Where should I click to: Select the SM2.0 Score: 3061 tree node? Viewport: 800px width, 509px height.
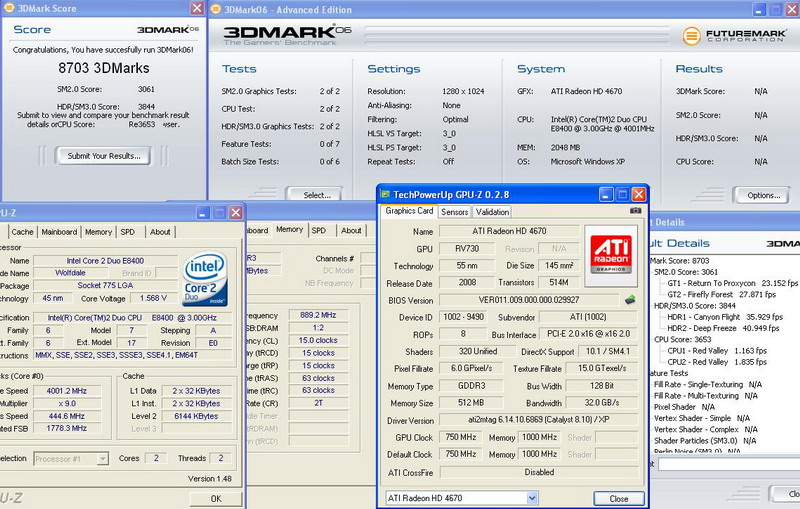pyautogui.click(x=686, y=272)
